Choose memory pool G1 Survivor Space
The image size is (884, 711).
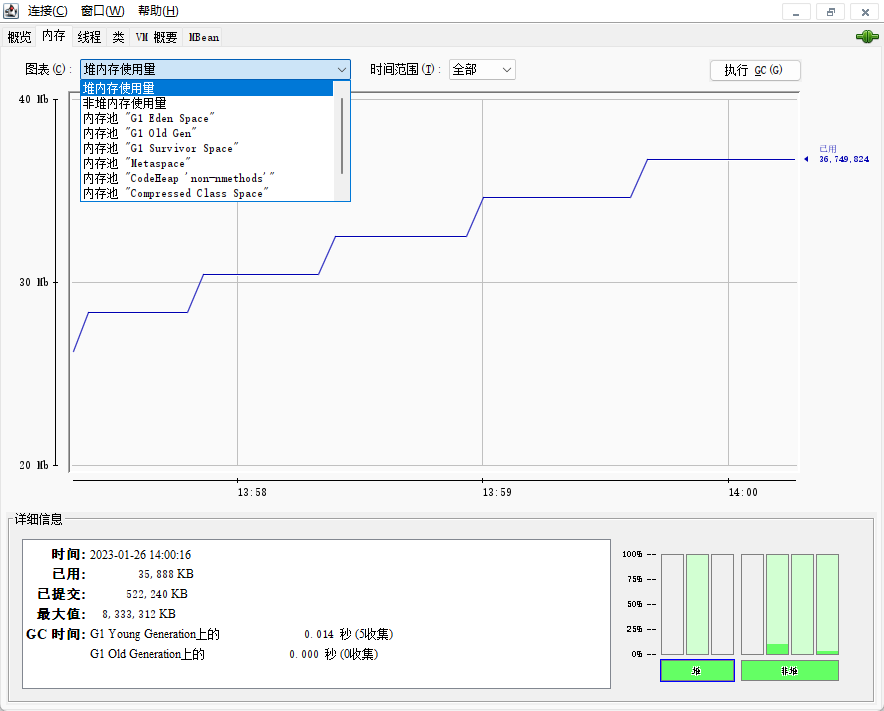[x=207, y=148]
